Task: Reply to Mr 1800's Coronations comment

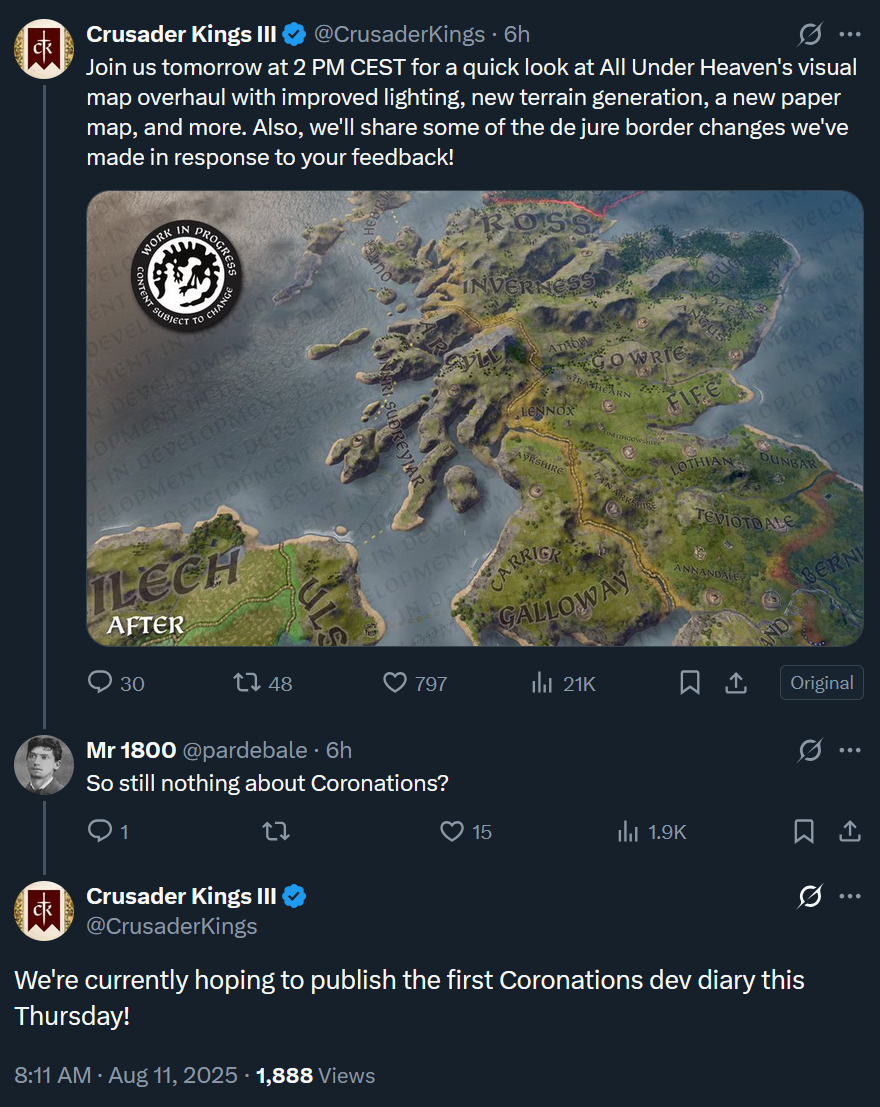Action: point(101,831)
